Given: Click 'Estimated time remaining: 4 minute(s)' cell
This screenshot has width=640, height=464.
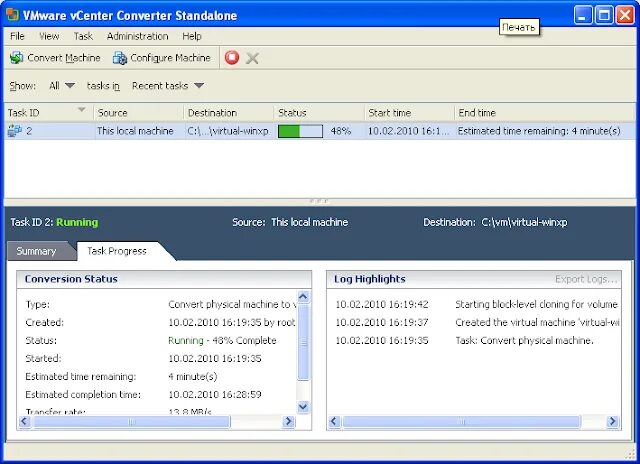Looking at the screenshot, I should coord(539,131).
